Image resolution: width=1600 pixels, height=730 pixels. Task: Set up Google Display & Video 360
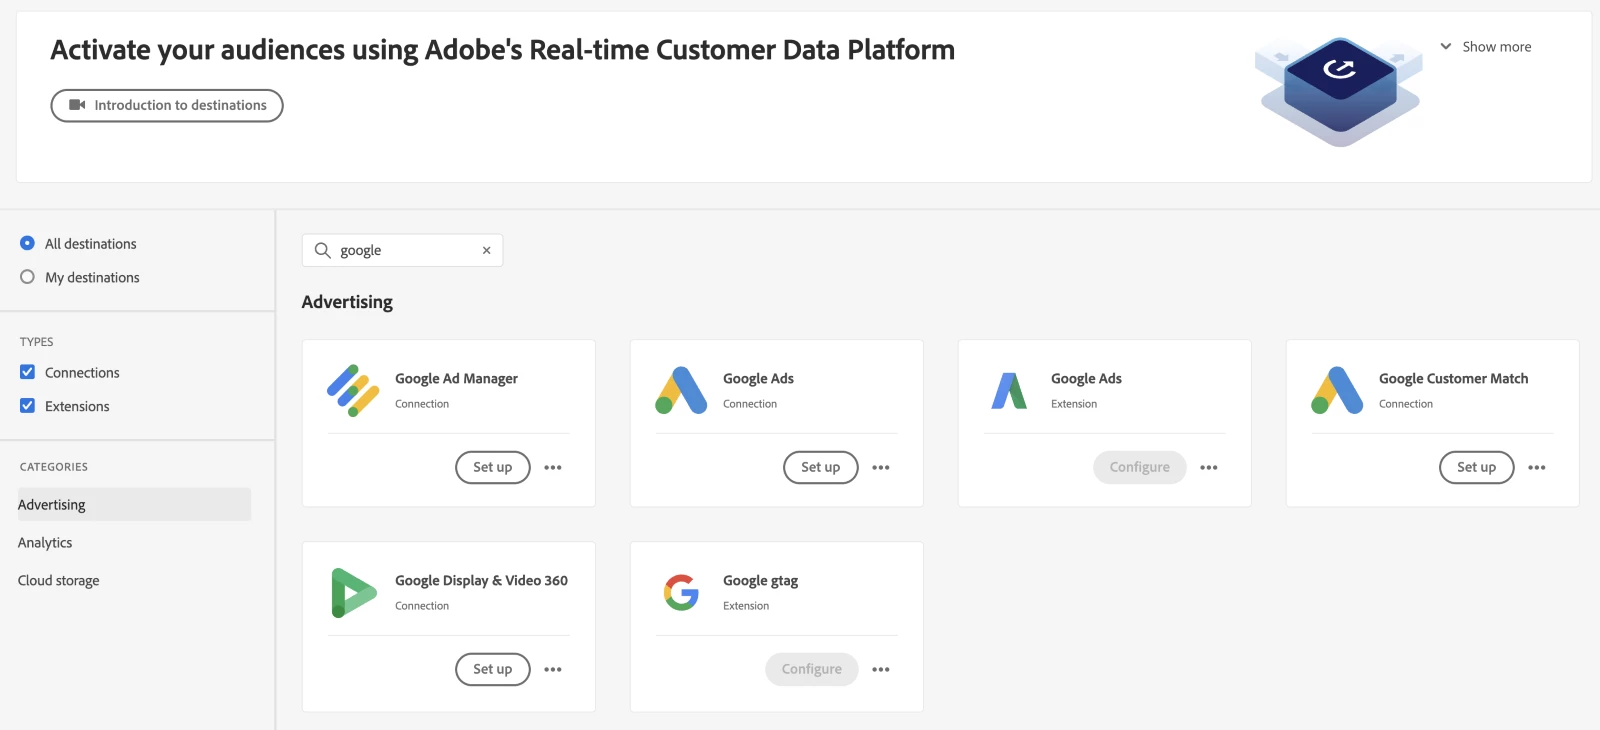[x=493, y=669]
